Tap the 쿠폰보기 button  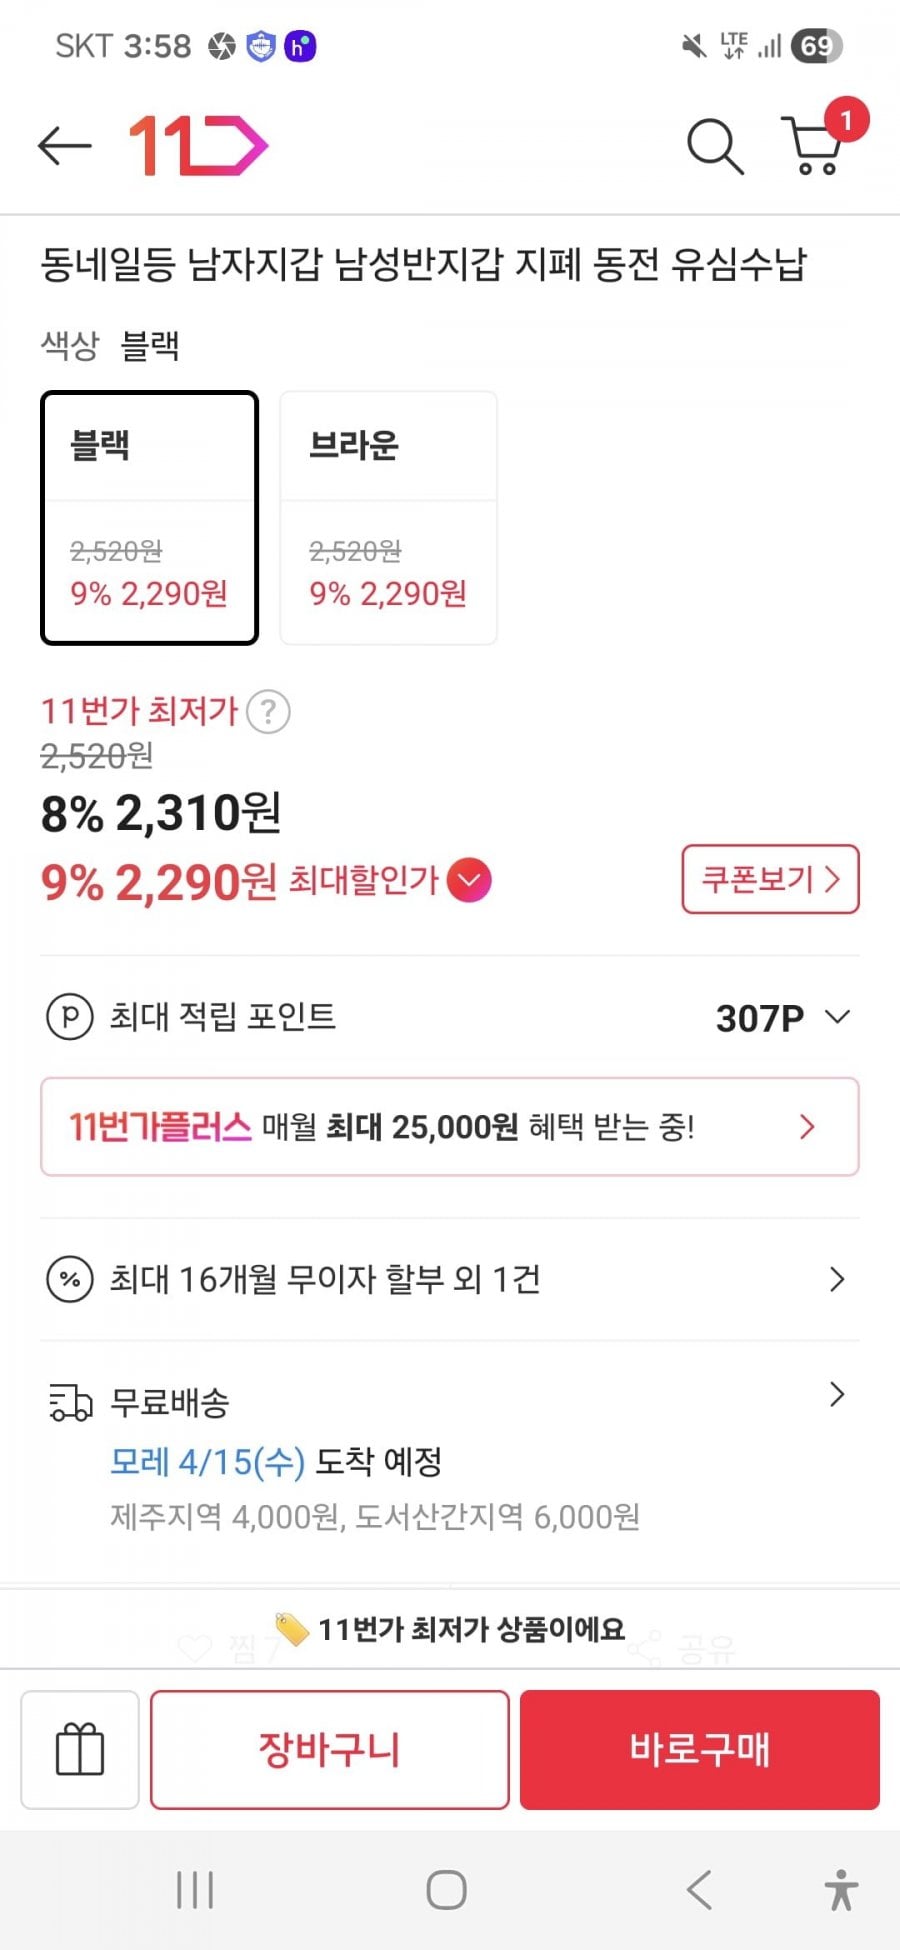tap(770, 880)
